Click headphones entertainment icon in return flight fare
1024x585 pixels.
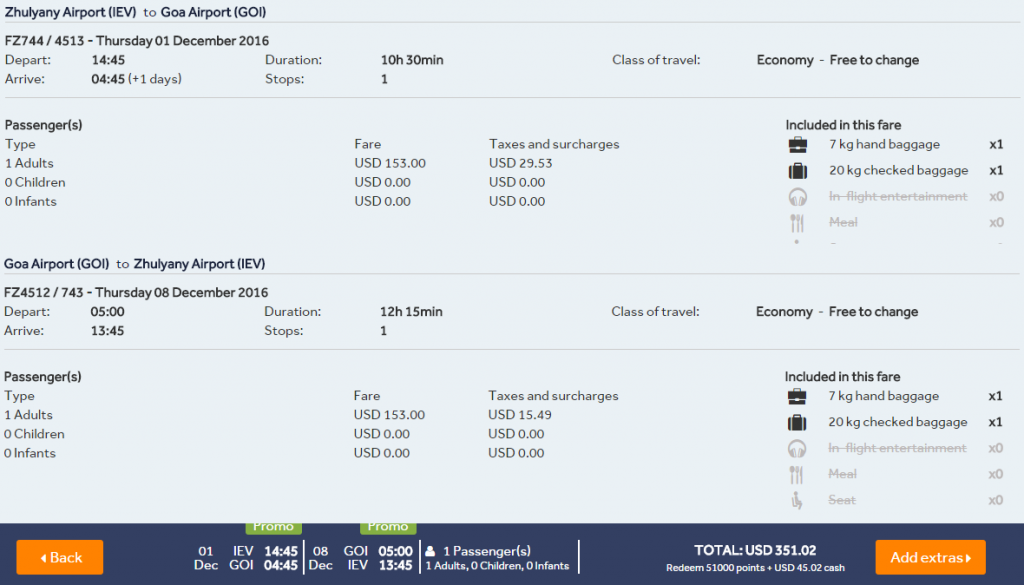pos(797,449)
